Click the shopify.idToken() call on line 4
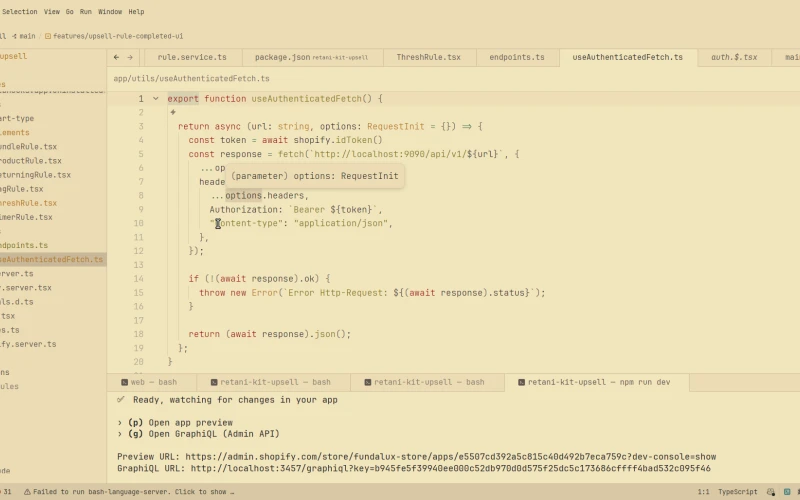Screen dimensions: 800x500 338,140
